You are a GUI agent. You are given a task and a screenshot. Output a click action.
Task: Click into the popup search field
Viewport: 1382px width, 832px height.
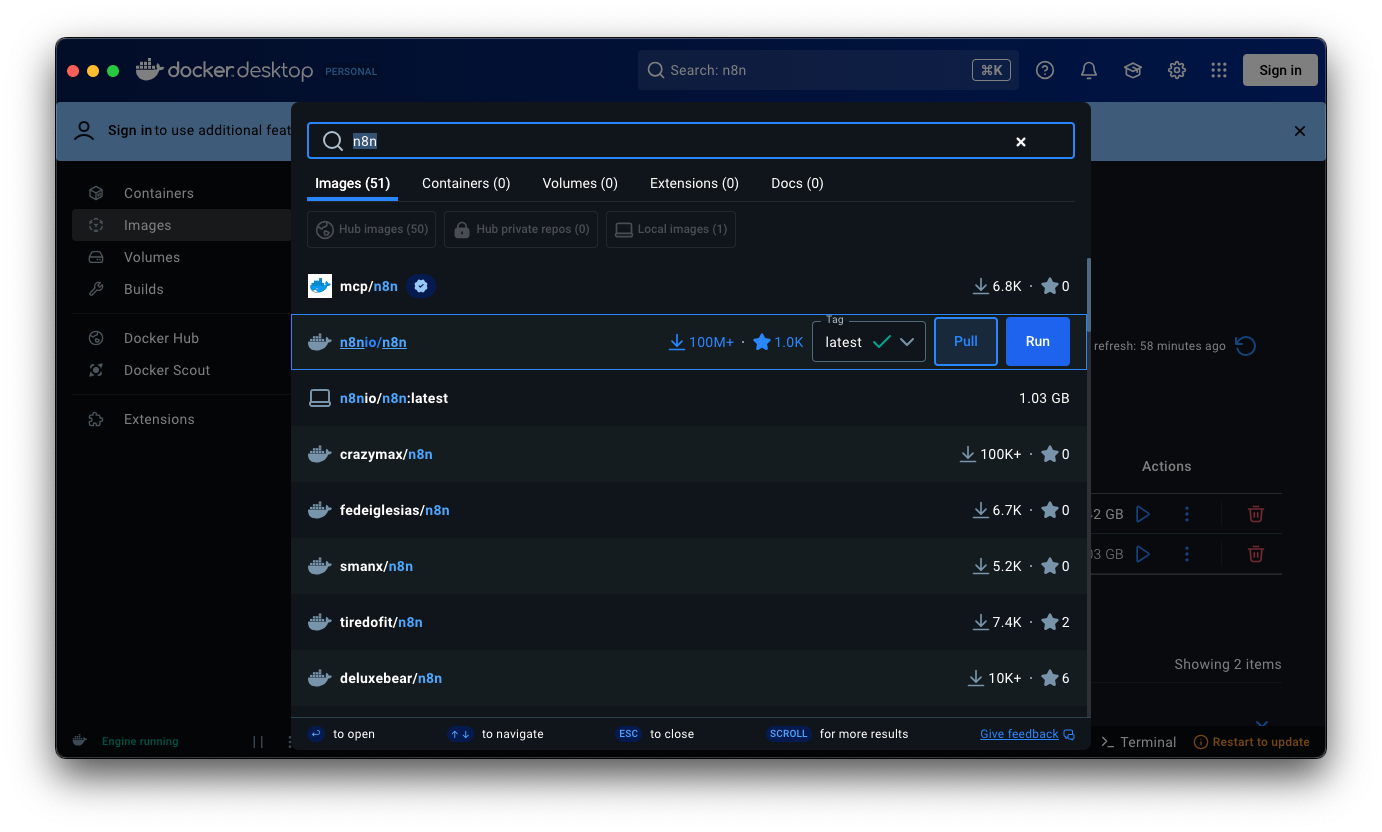[x=691, y=141]
